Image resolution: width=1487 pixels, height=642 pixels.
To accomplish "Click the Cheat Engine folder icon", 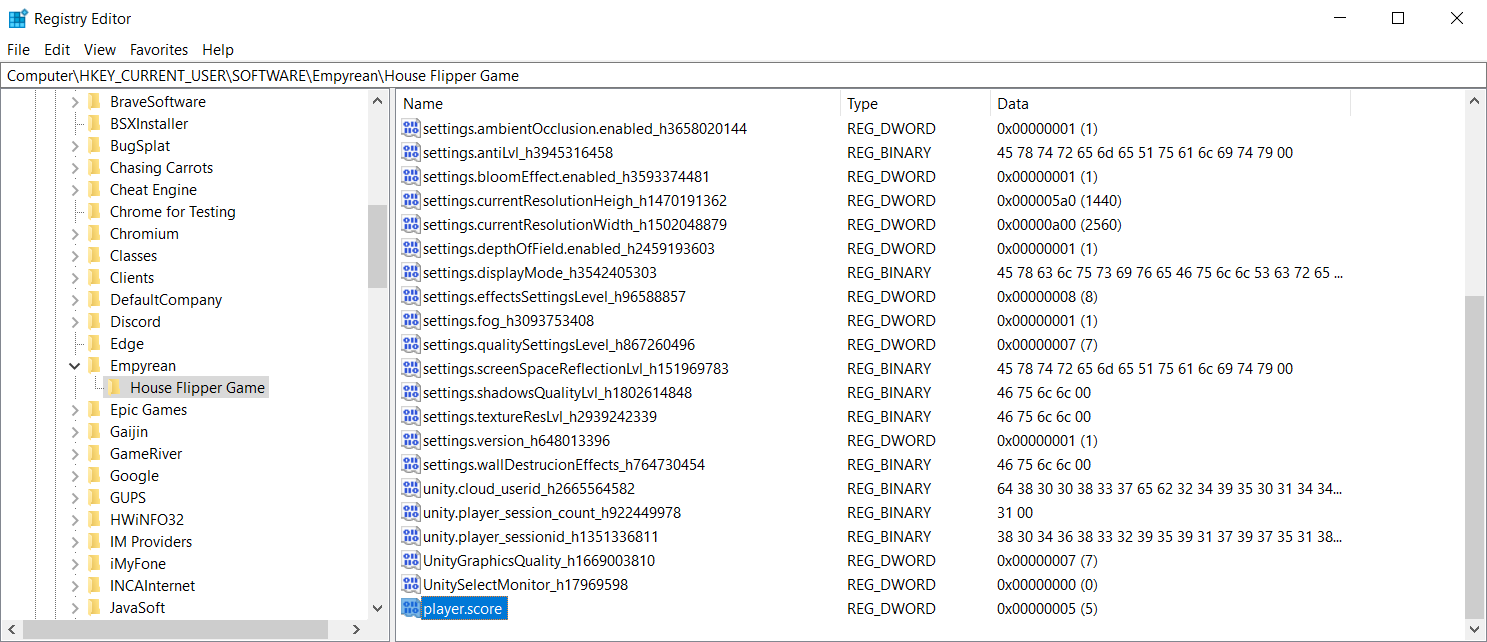I will point(95,189).
